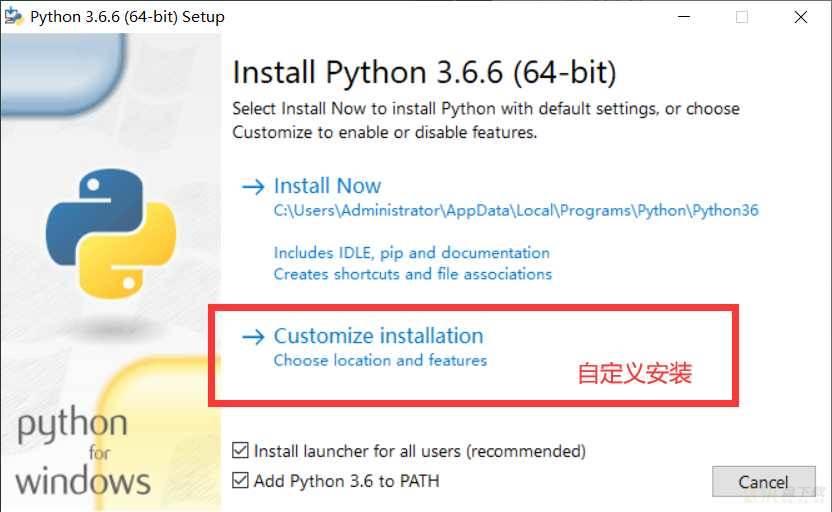This screenshot has height=512, width=832.
Task: Click 'Includes IDLE, pip and documentation' text
Action: coord(412,253)
